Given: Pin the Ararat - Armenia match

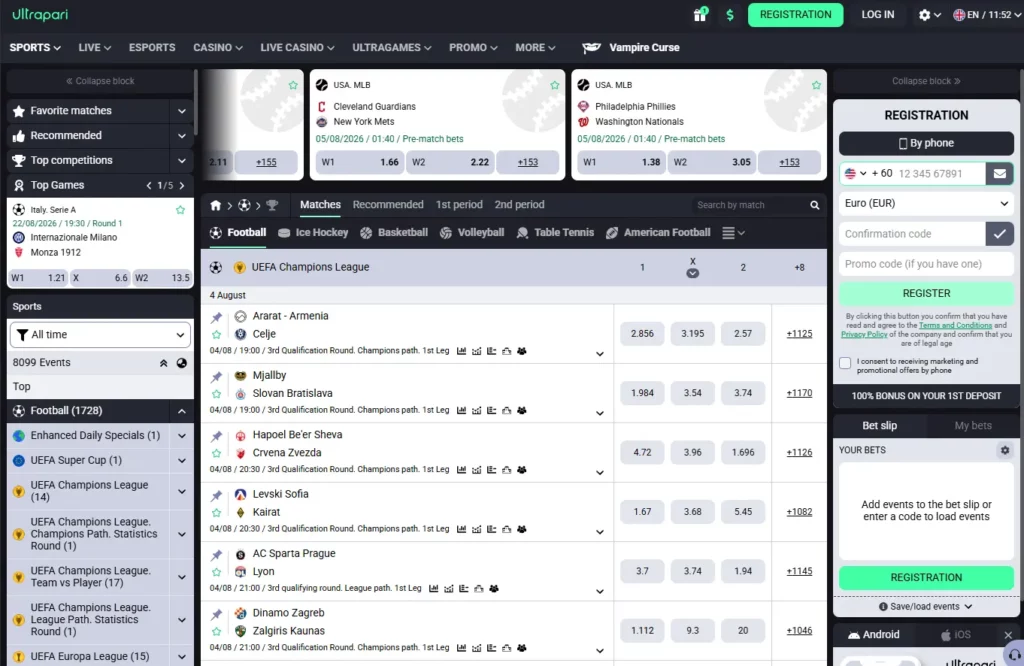Looking at the screenshot, I should [x=216, y=317].
